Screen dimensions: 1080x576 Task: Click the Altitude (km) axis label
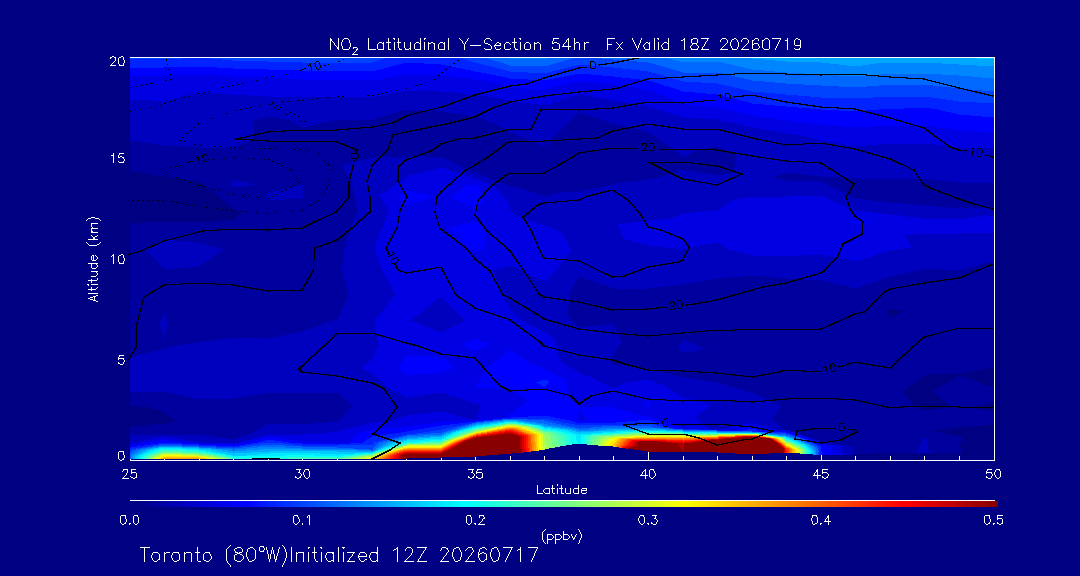[x=93, y=260]
